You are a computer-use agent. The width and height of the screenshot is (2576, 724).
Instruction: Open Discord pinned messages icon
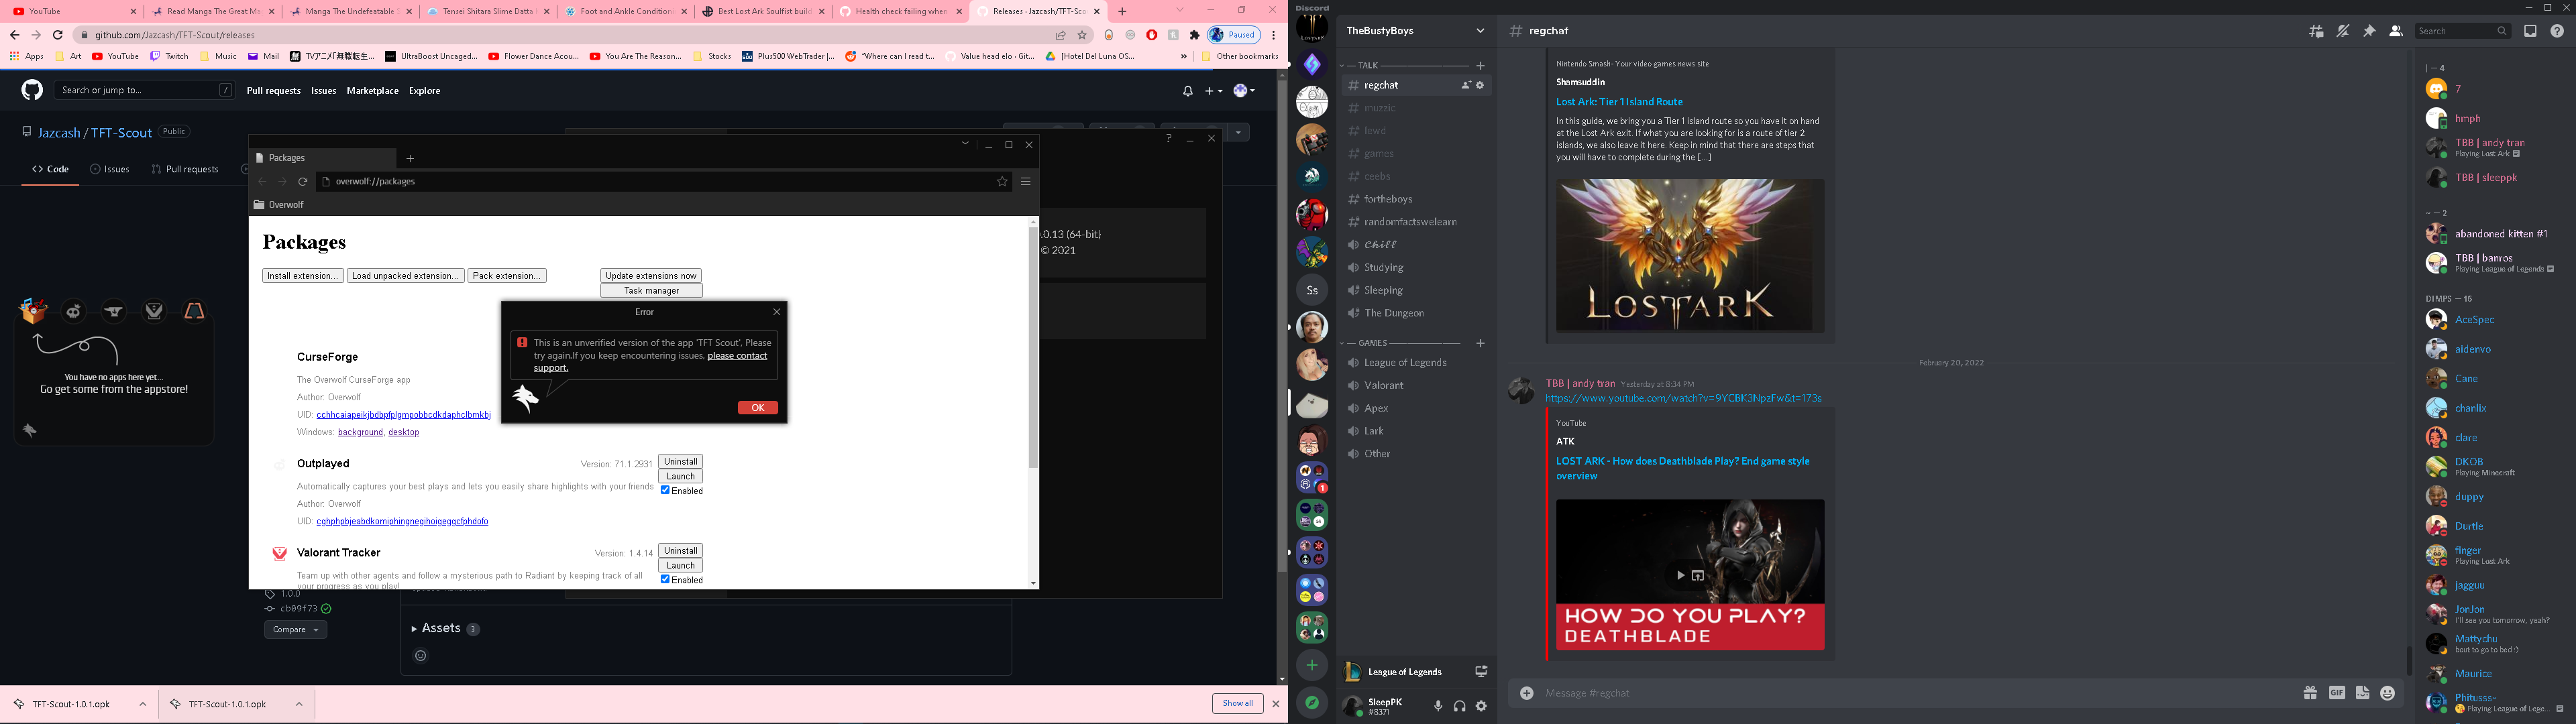[x=2369, y=31]
